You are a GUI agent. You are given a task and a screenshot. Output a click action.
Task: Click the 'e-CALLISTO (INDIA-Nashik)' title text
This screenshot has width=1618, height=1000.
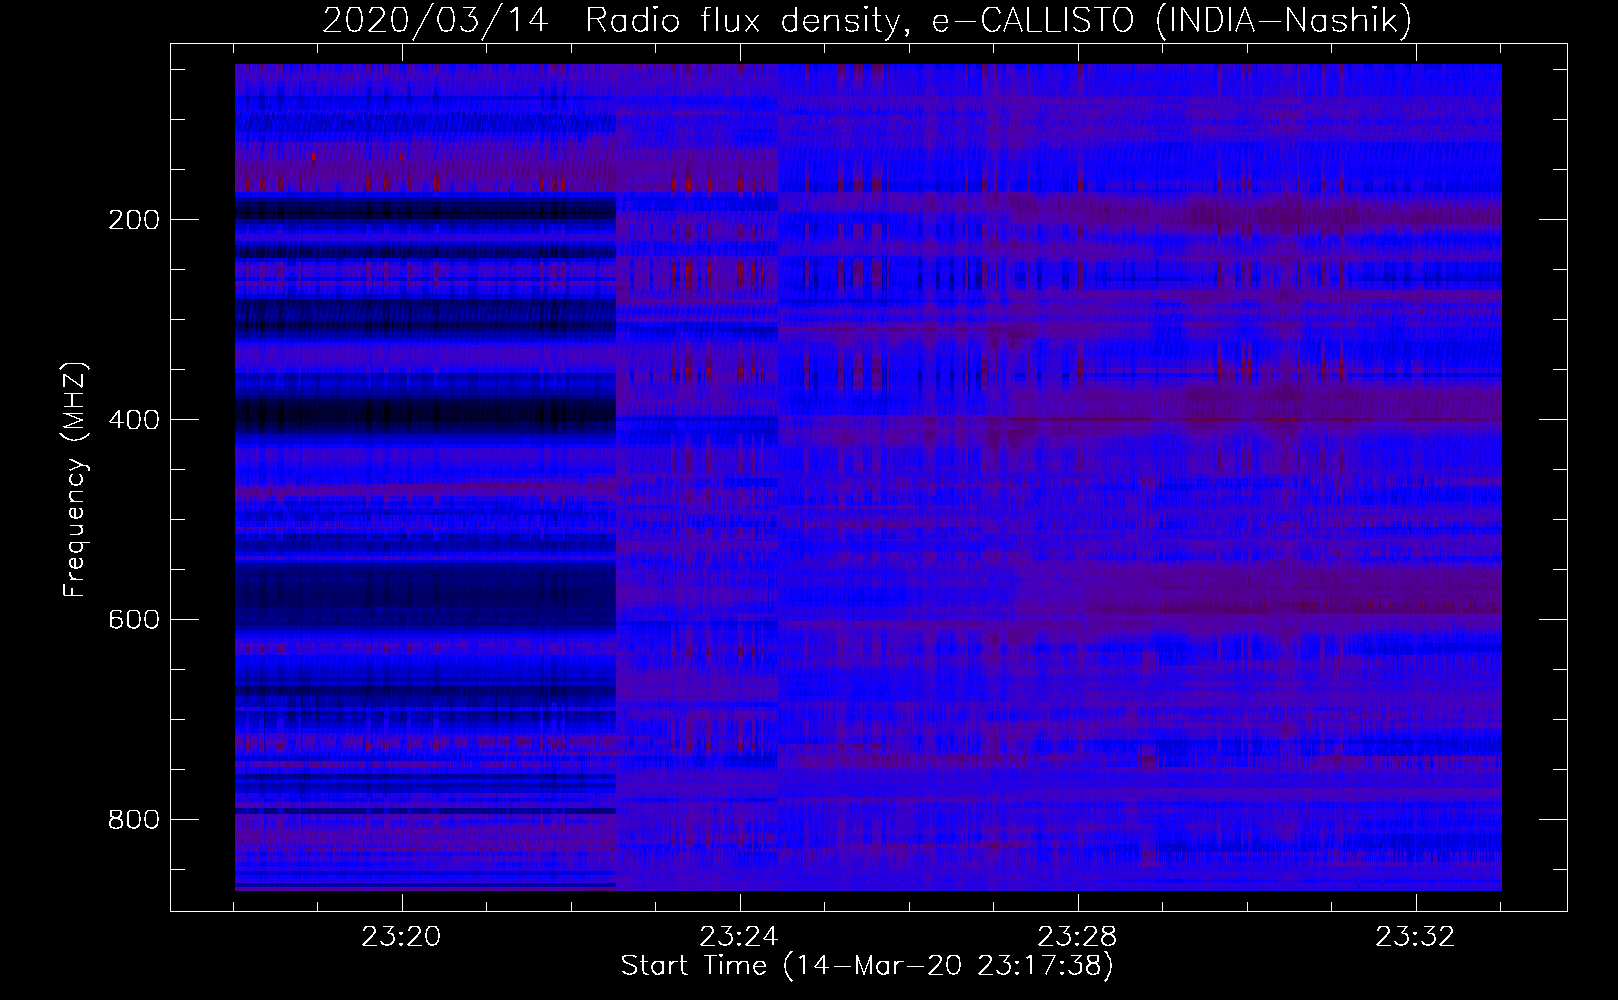point(1171,21)
